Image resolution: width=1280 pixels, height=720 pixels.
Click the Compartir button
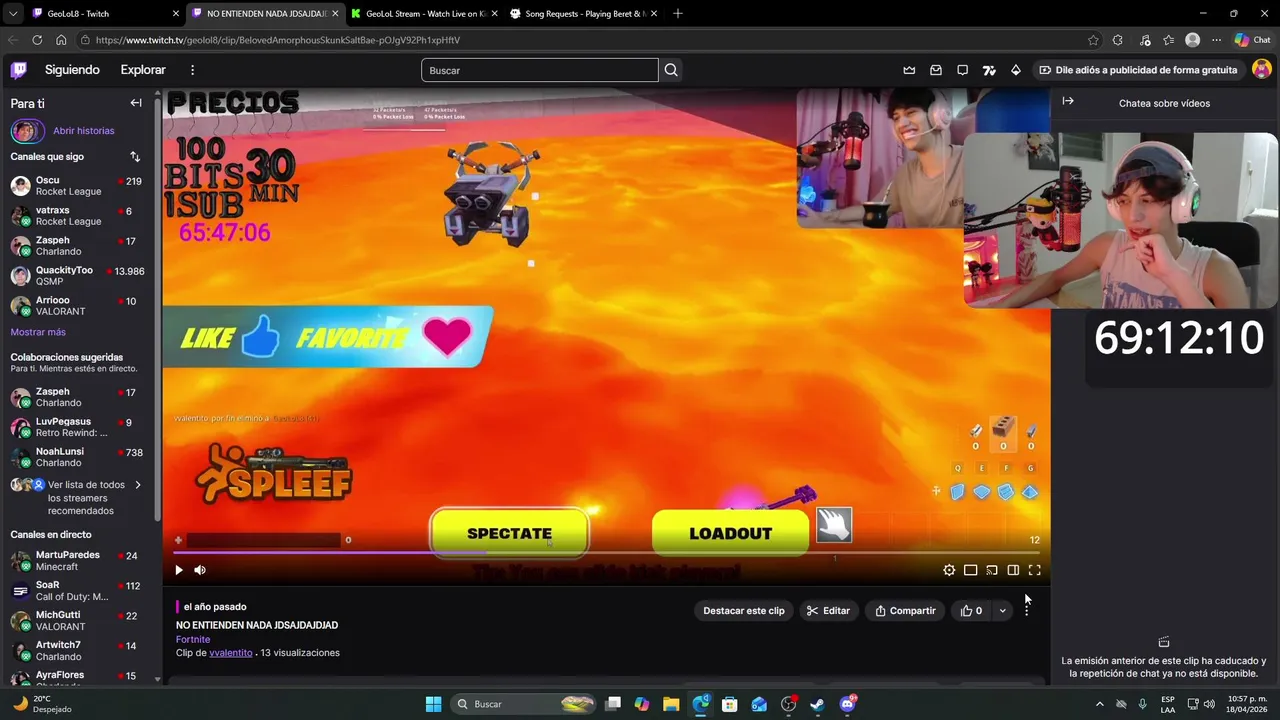click(905, 610)
